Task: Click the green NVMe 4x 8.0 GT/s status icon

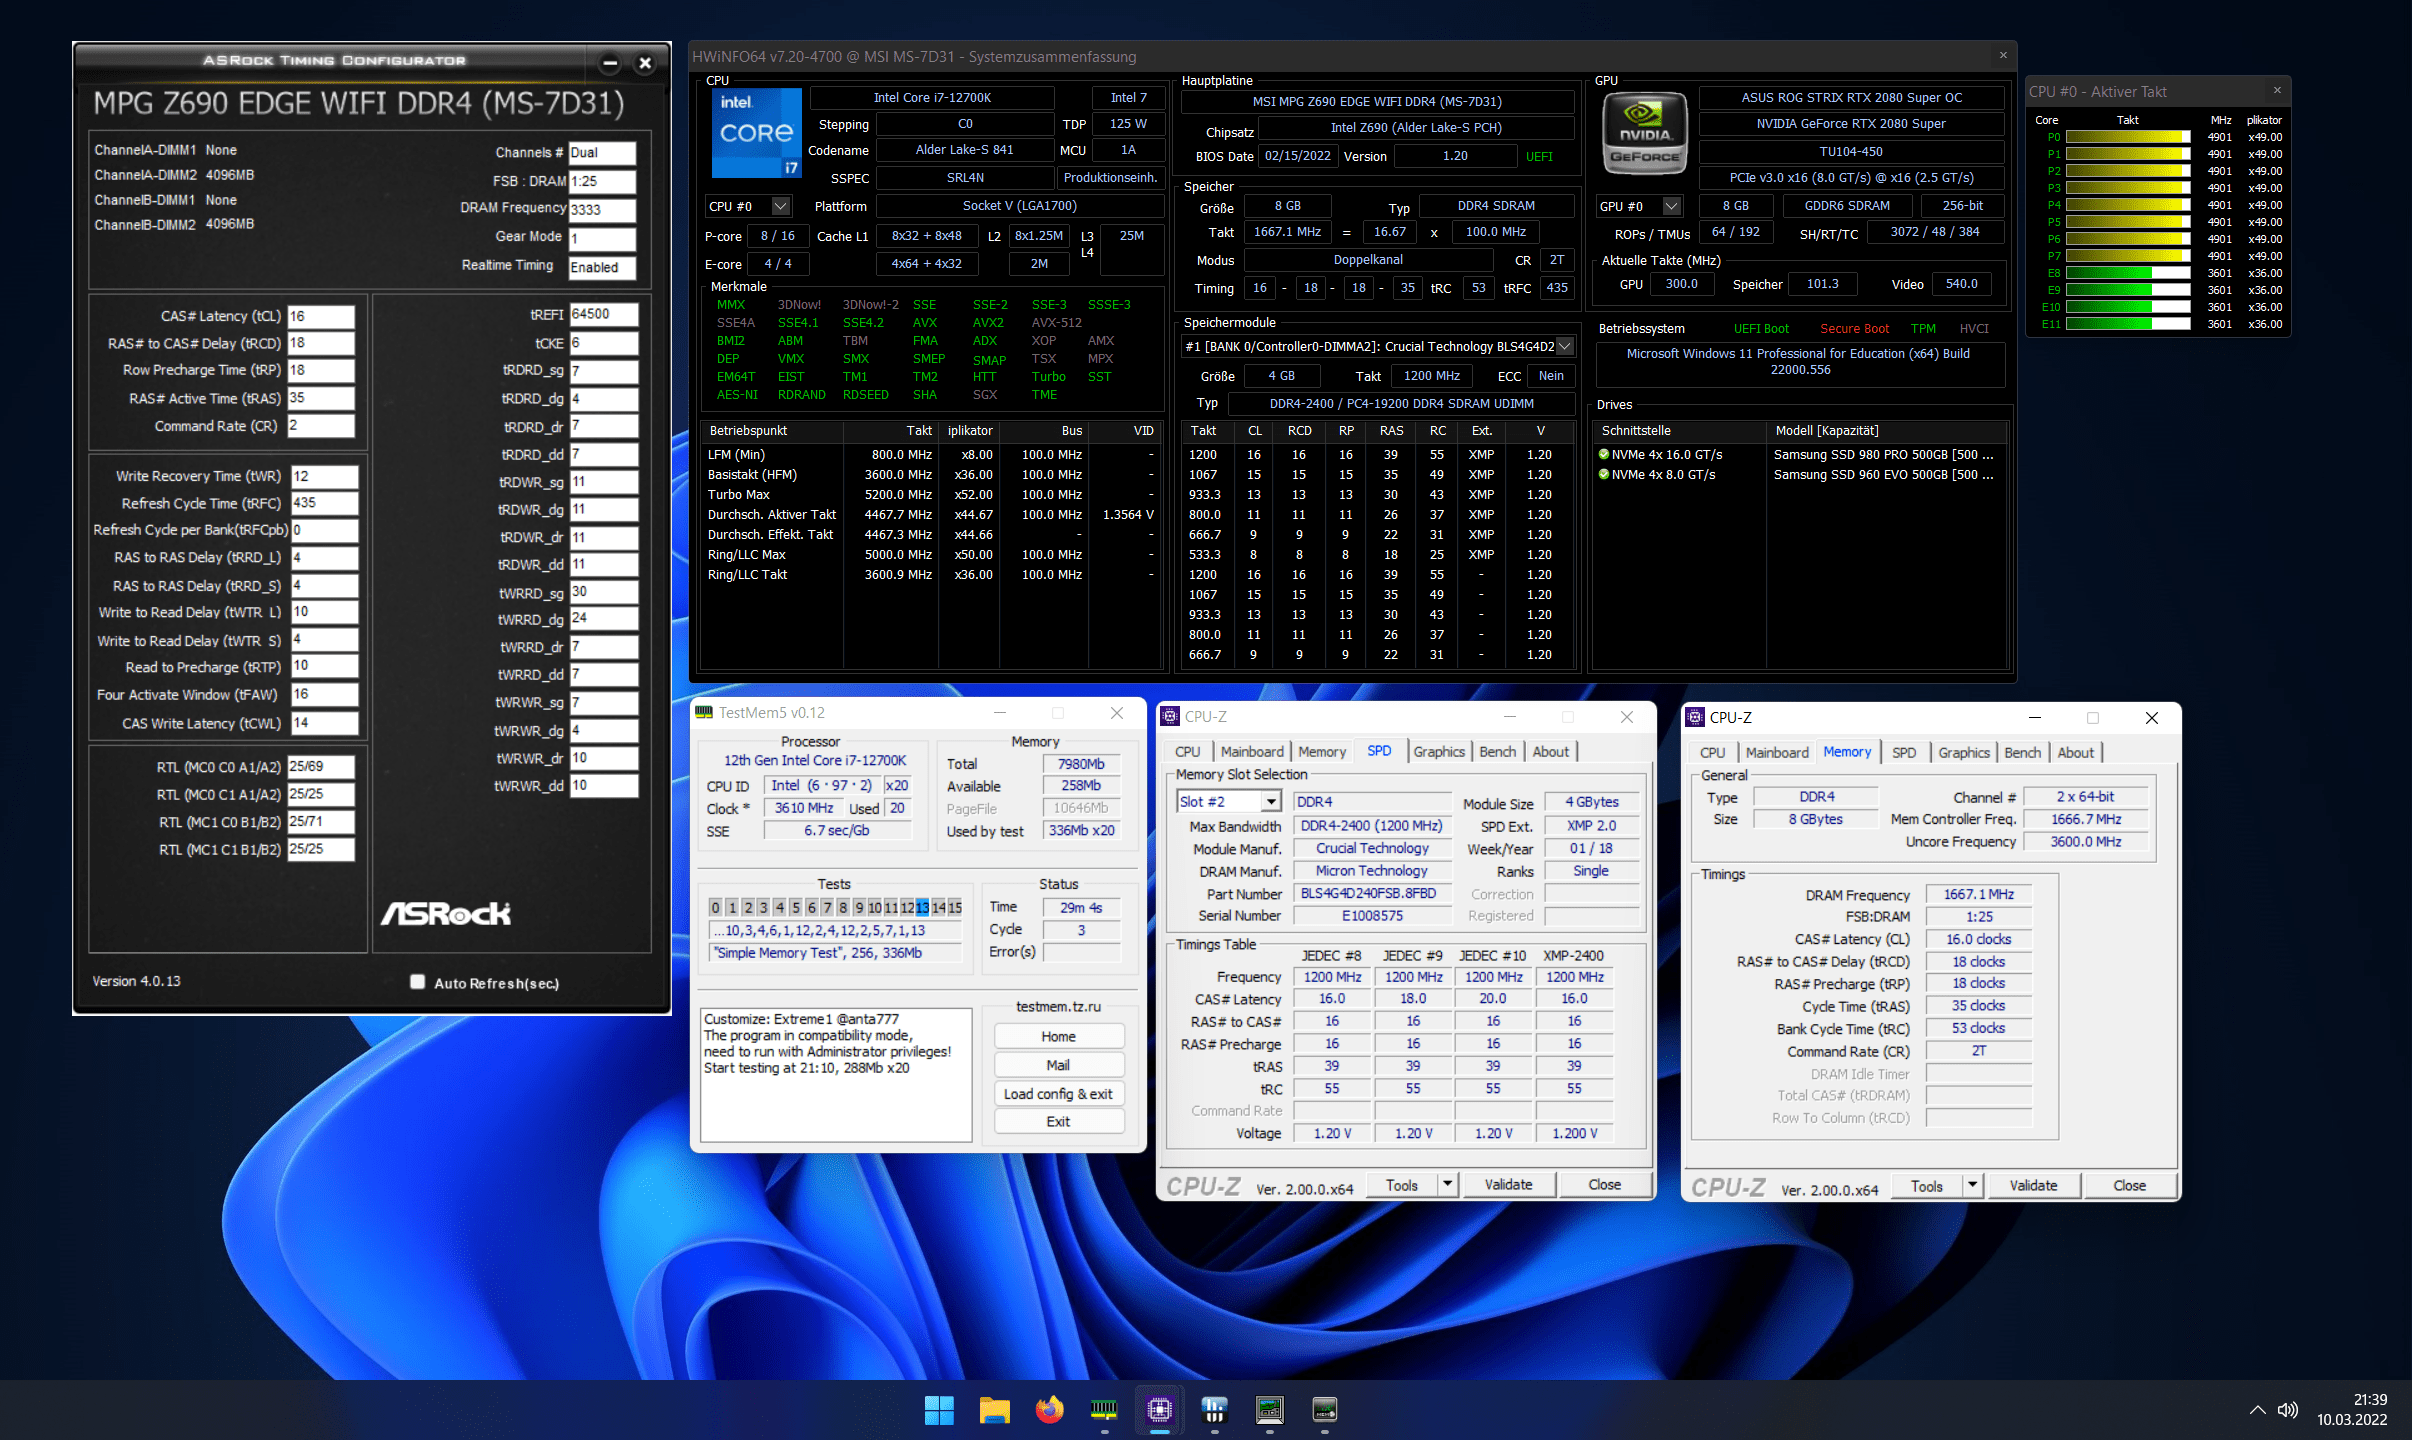Action: (1604, 474)
